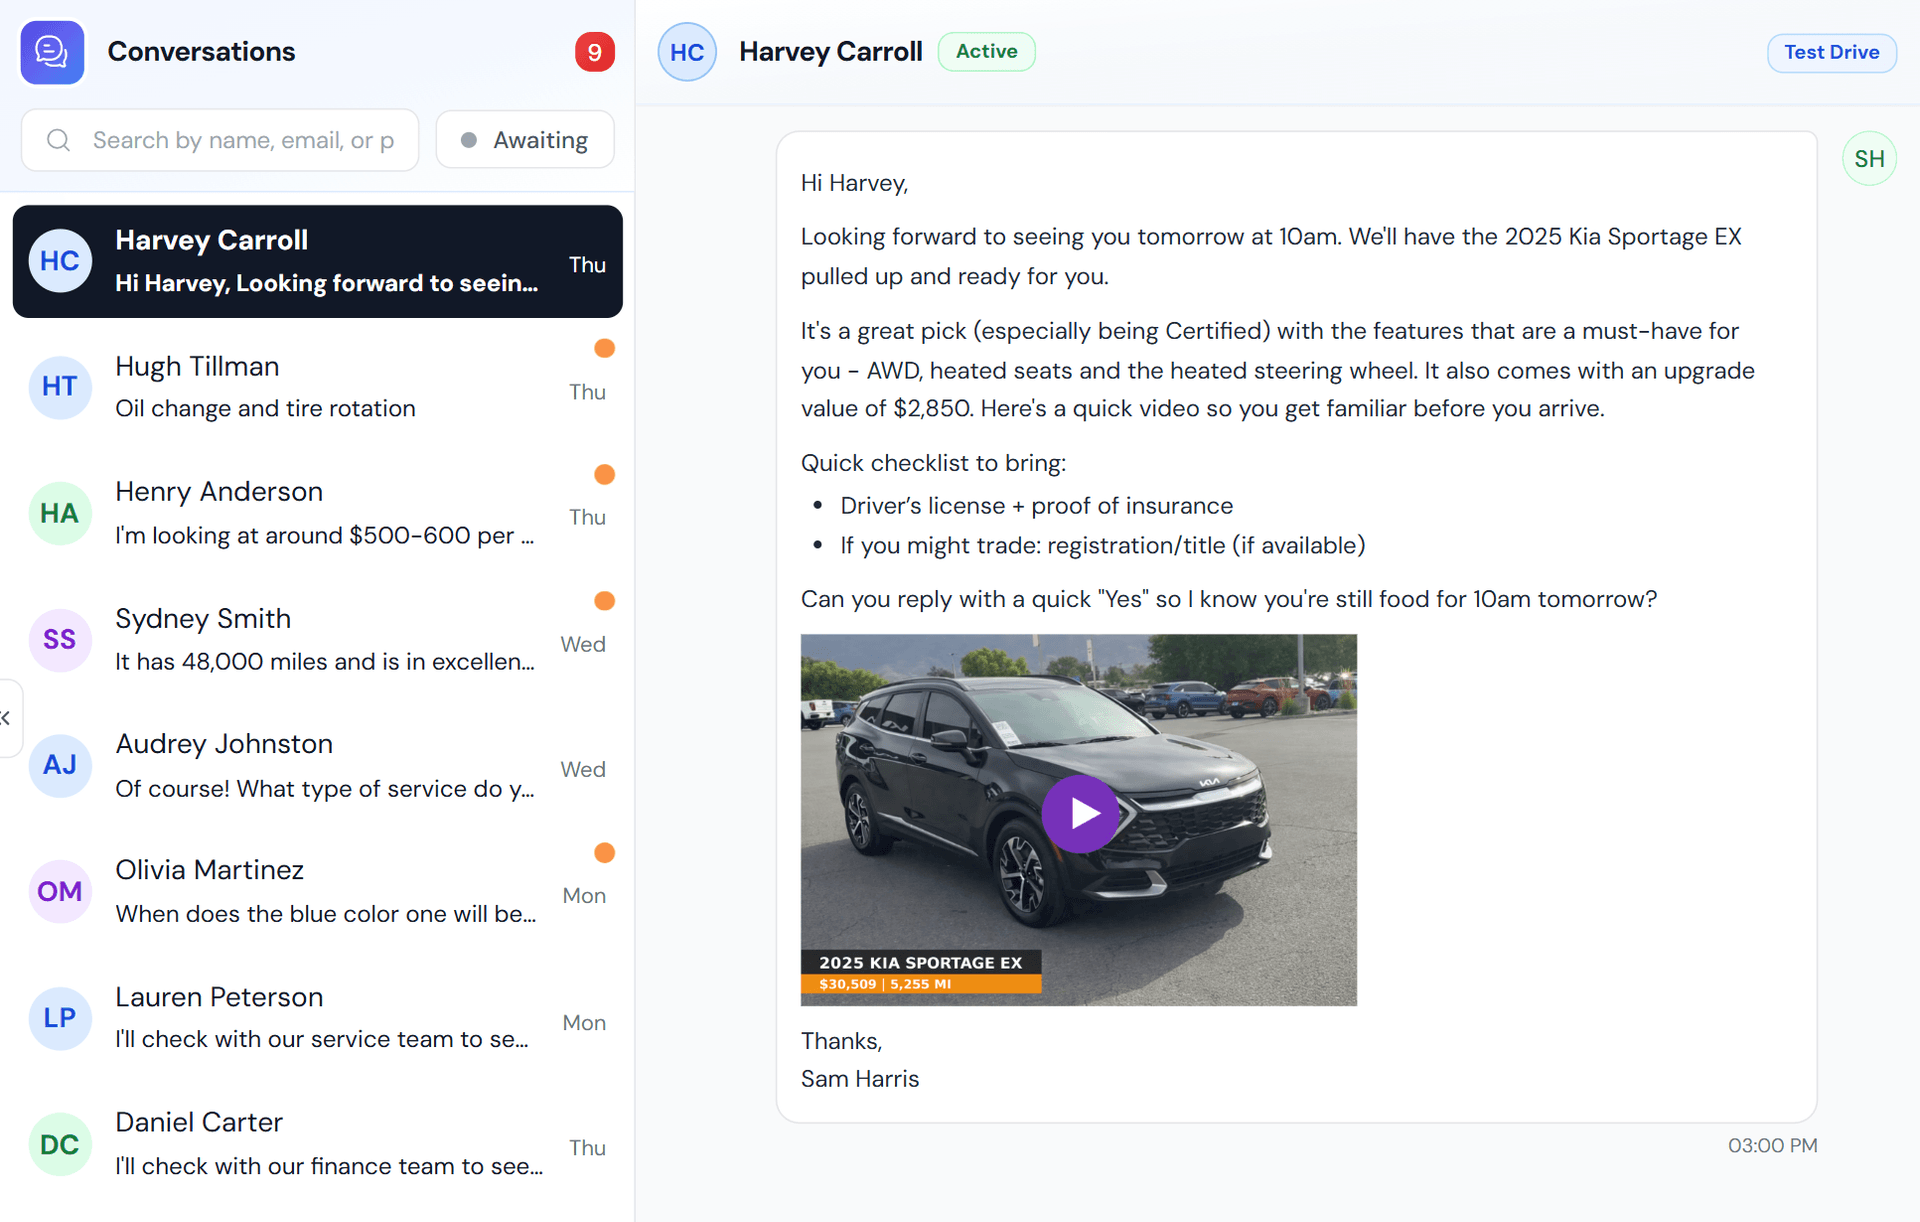1920x1222 pixels.
Task: Click the SH sender avatar
Action: pos(1868,159)
